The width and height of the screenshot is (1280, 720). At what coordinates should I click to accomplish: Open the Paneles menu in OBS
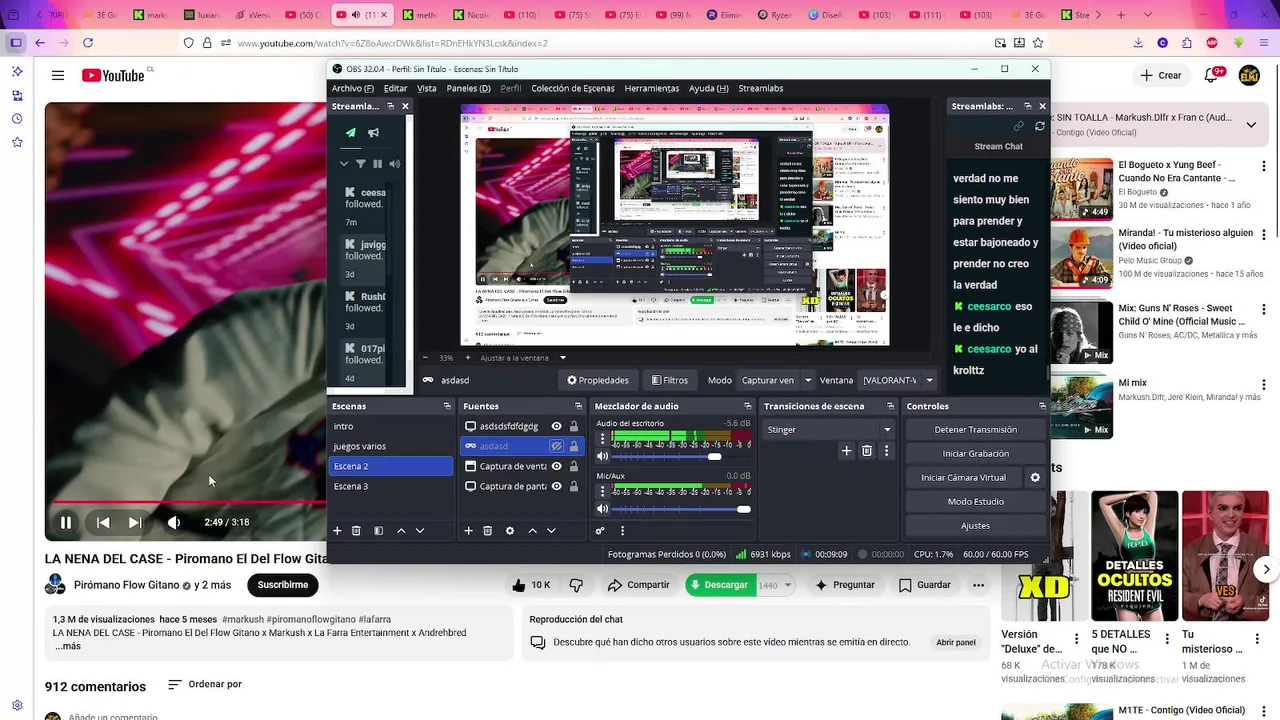point(468,88)
